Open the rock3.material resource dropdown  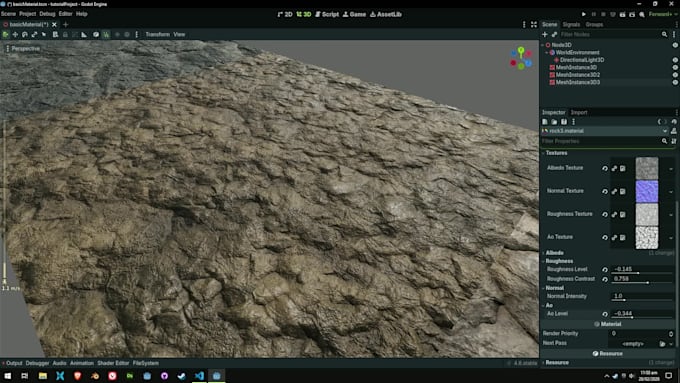coord(665,131)
